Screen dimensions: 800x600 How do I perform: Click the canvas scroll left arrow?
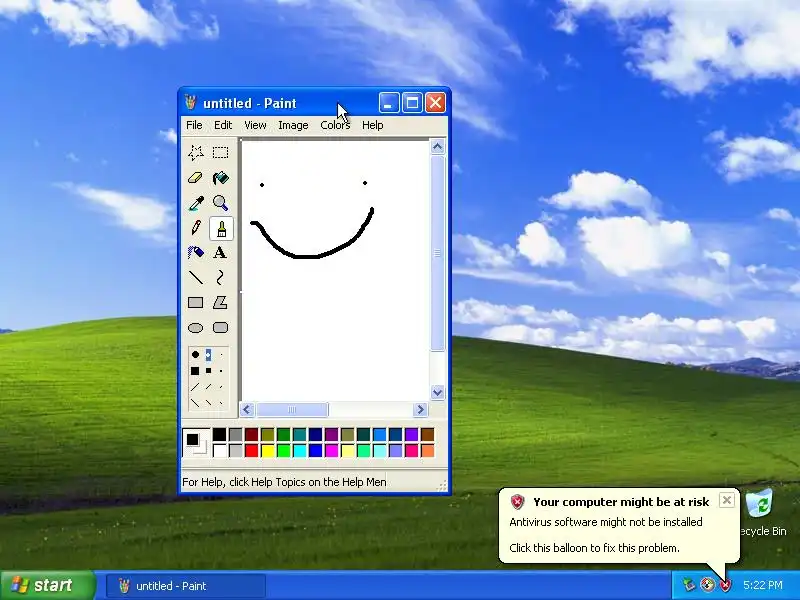(247, 409)
